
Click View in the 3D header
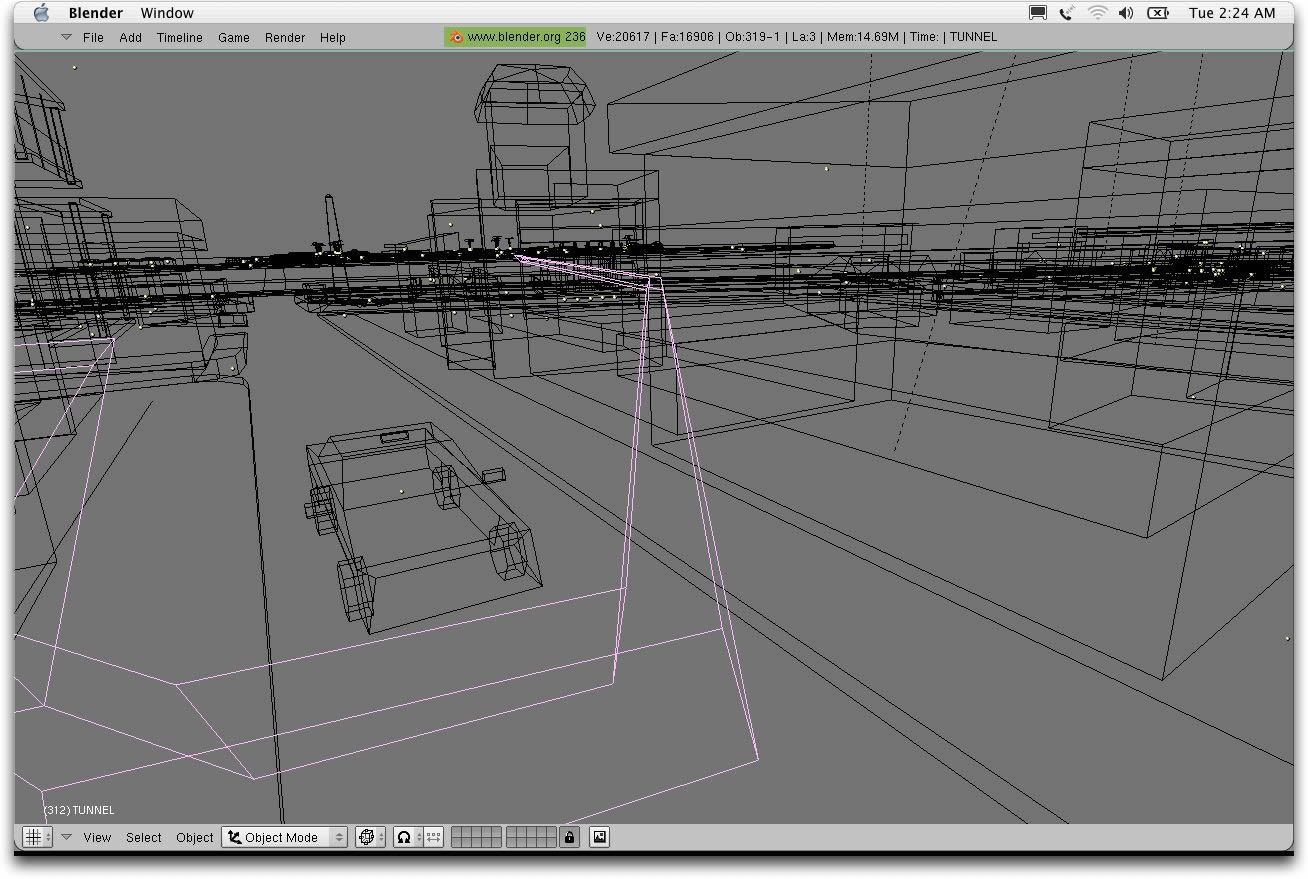click(97, 837)
